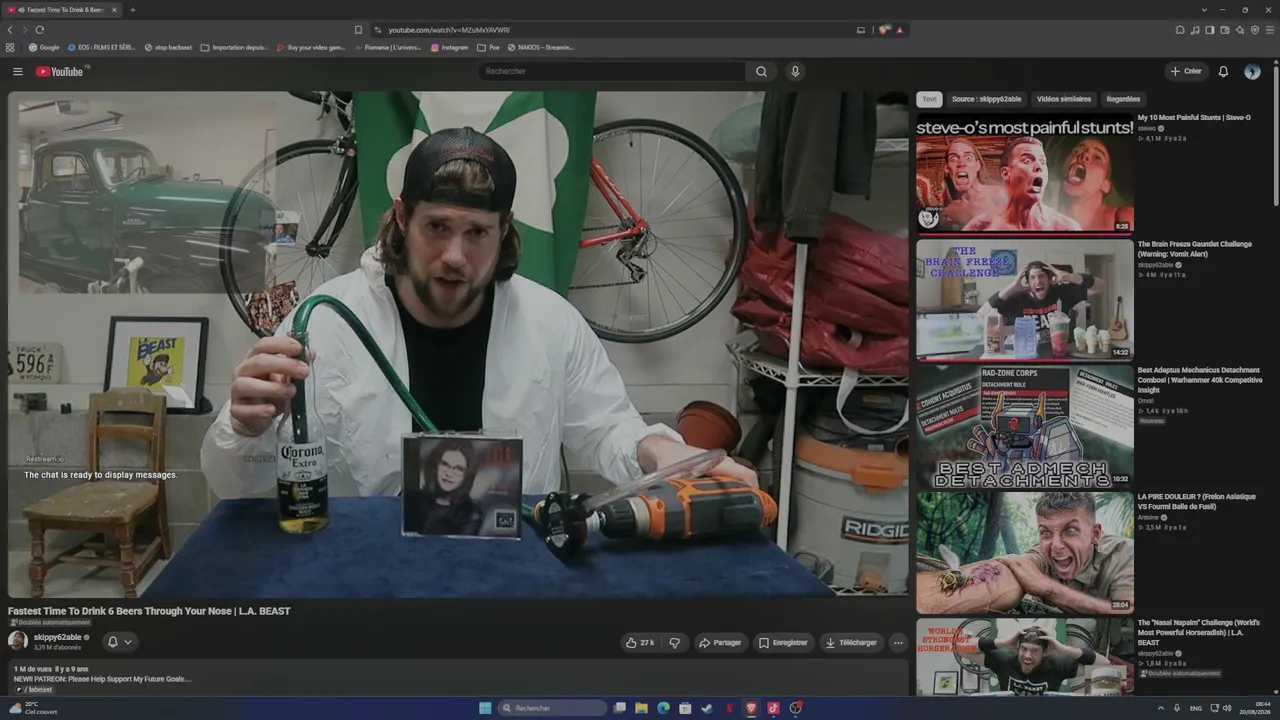Screen dimensions: 1280x720
Task: Start voice search with the microphone
Action: [795, 71]
